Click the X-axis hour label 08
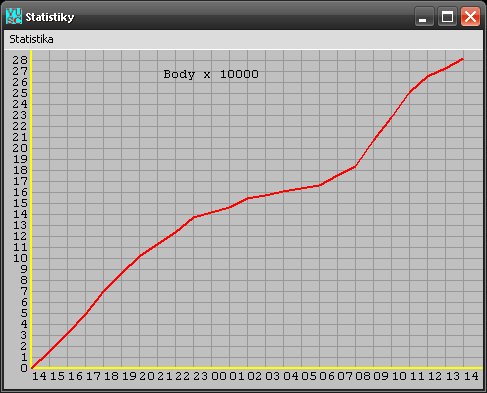This screenshot has width=487, height=393. click(x=363, y=376)
